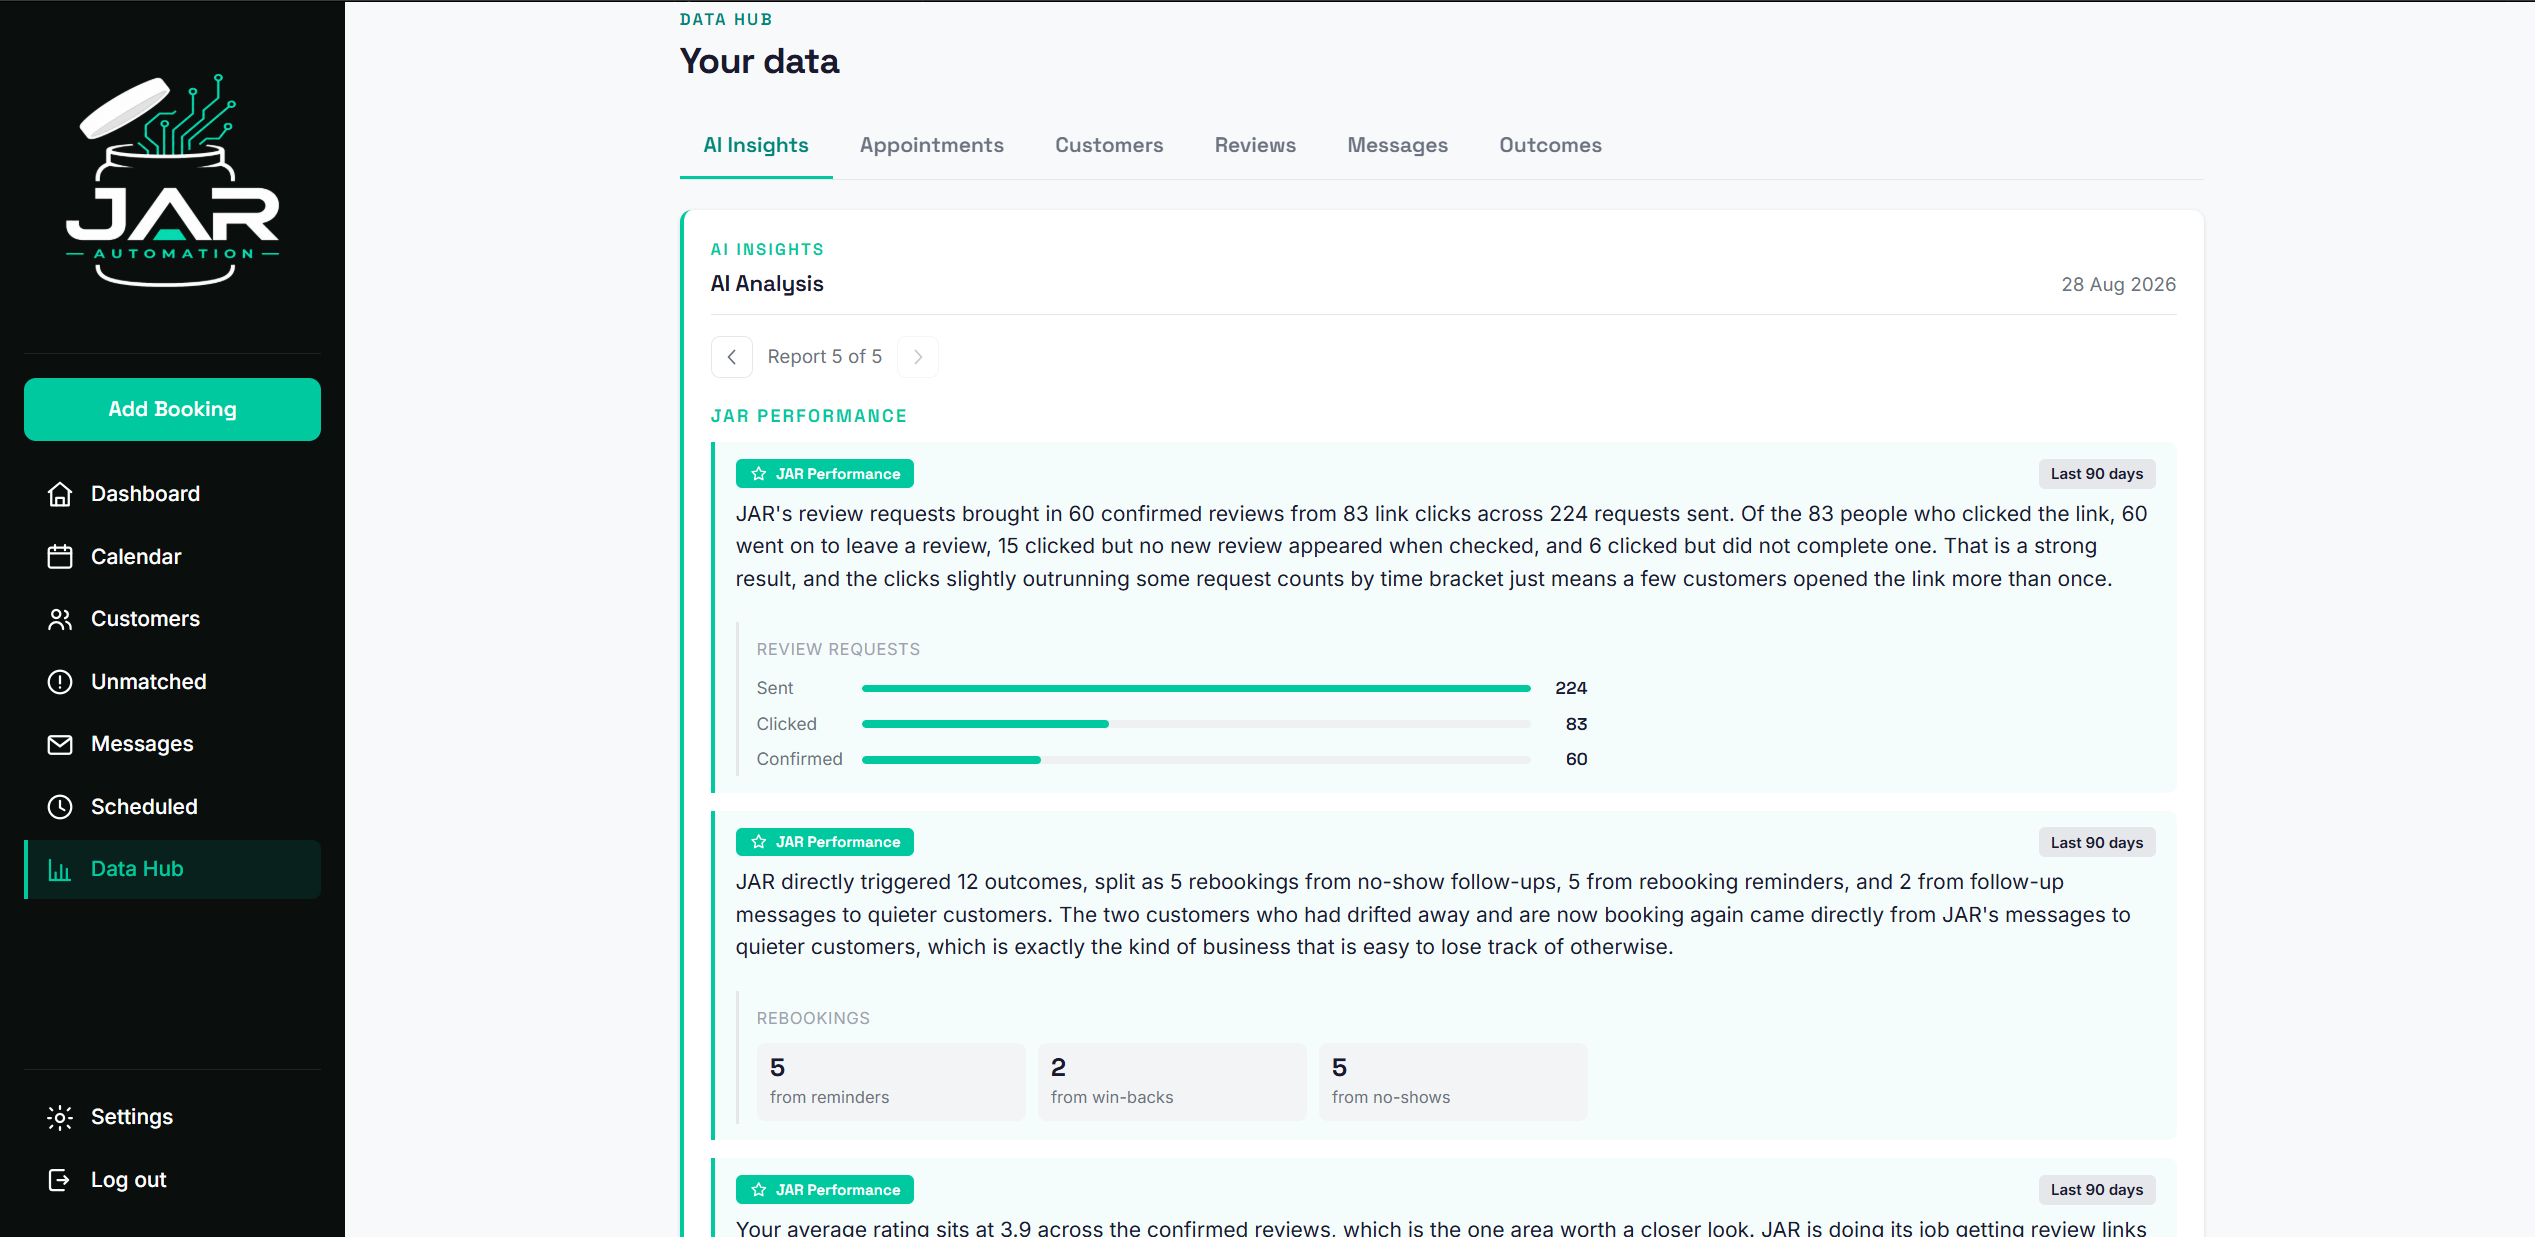Click star icon in third JAR Performance badge
Viewport: 2535px width, 1237px height.
[x=759, y=1190]
